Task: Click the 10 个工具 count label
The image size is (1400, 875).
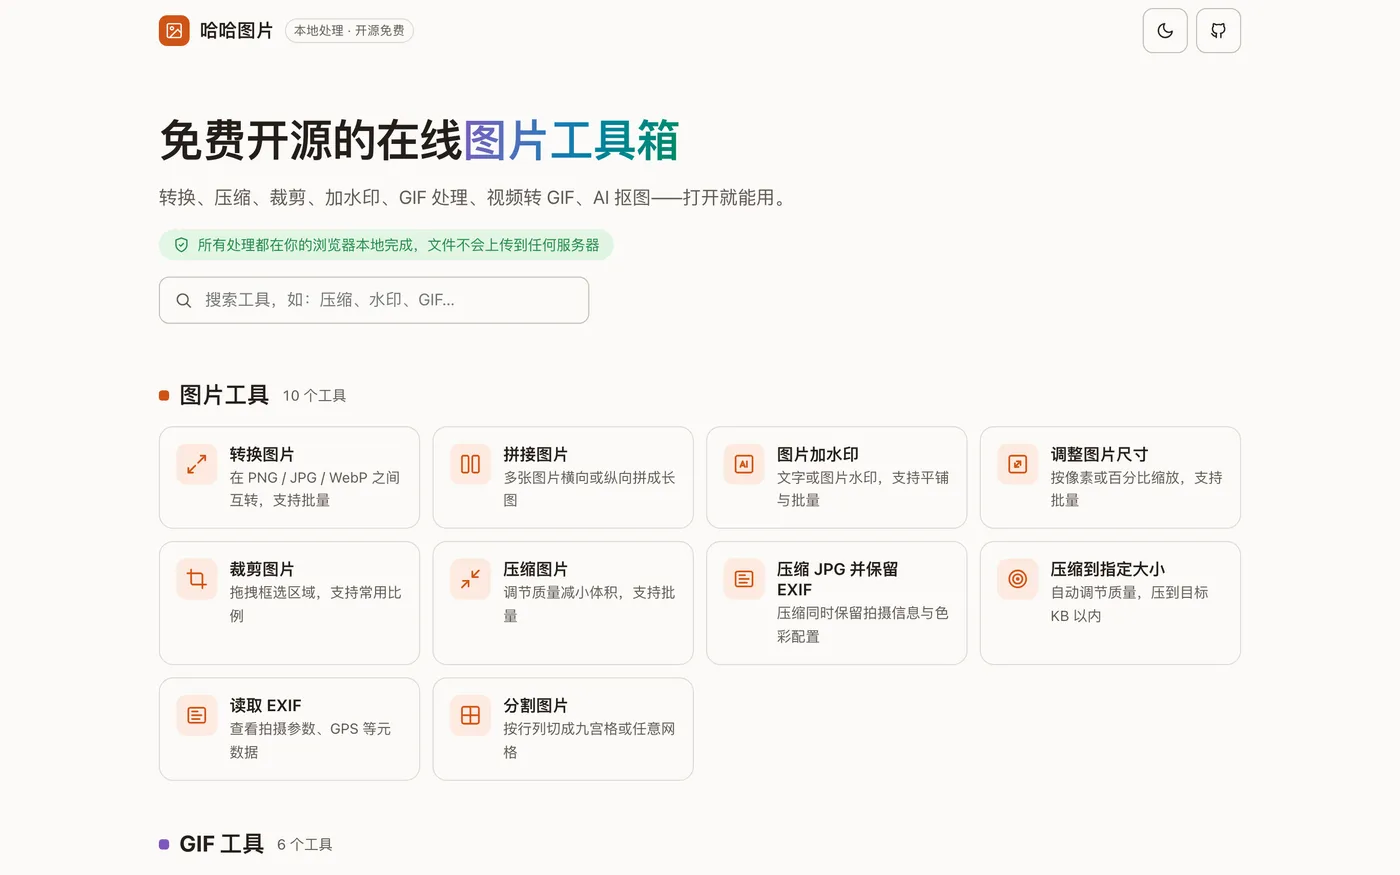Action: coord(314,396)
